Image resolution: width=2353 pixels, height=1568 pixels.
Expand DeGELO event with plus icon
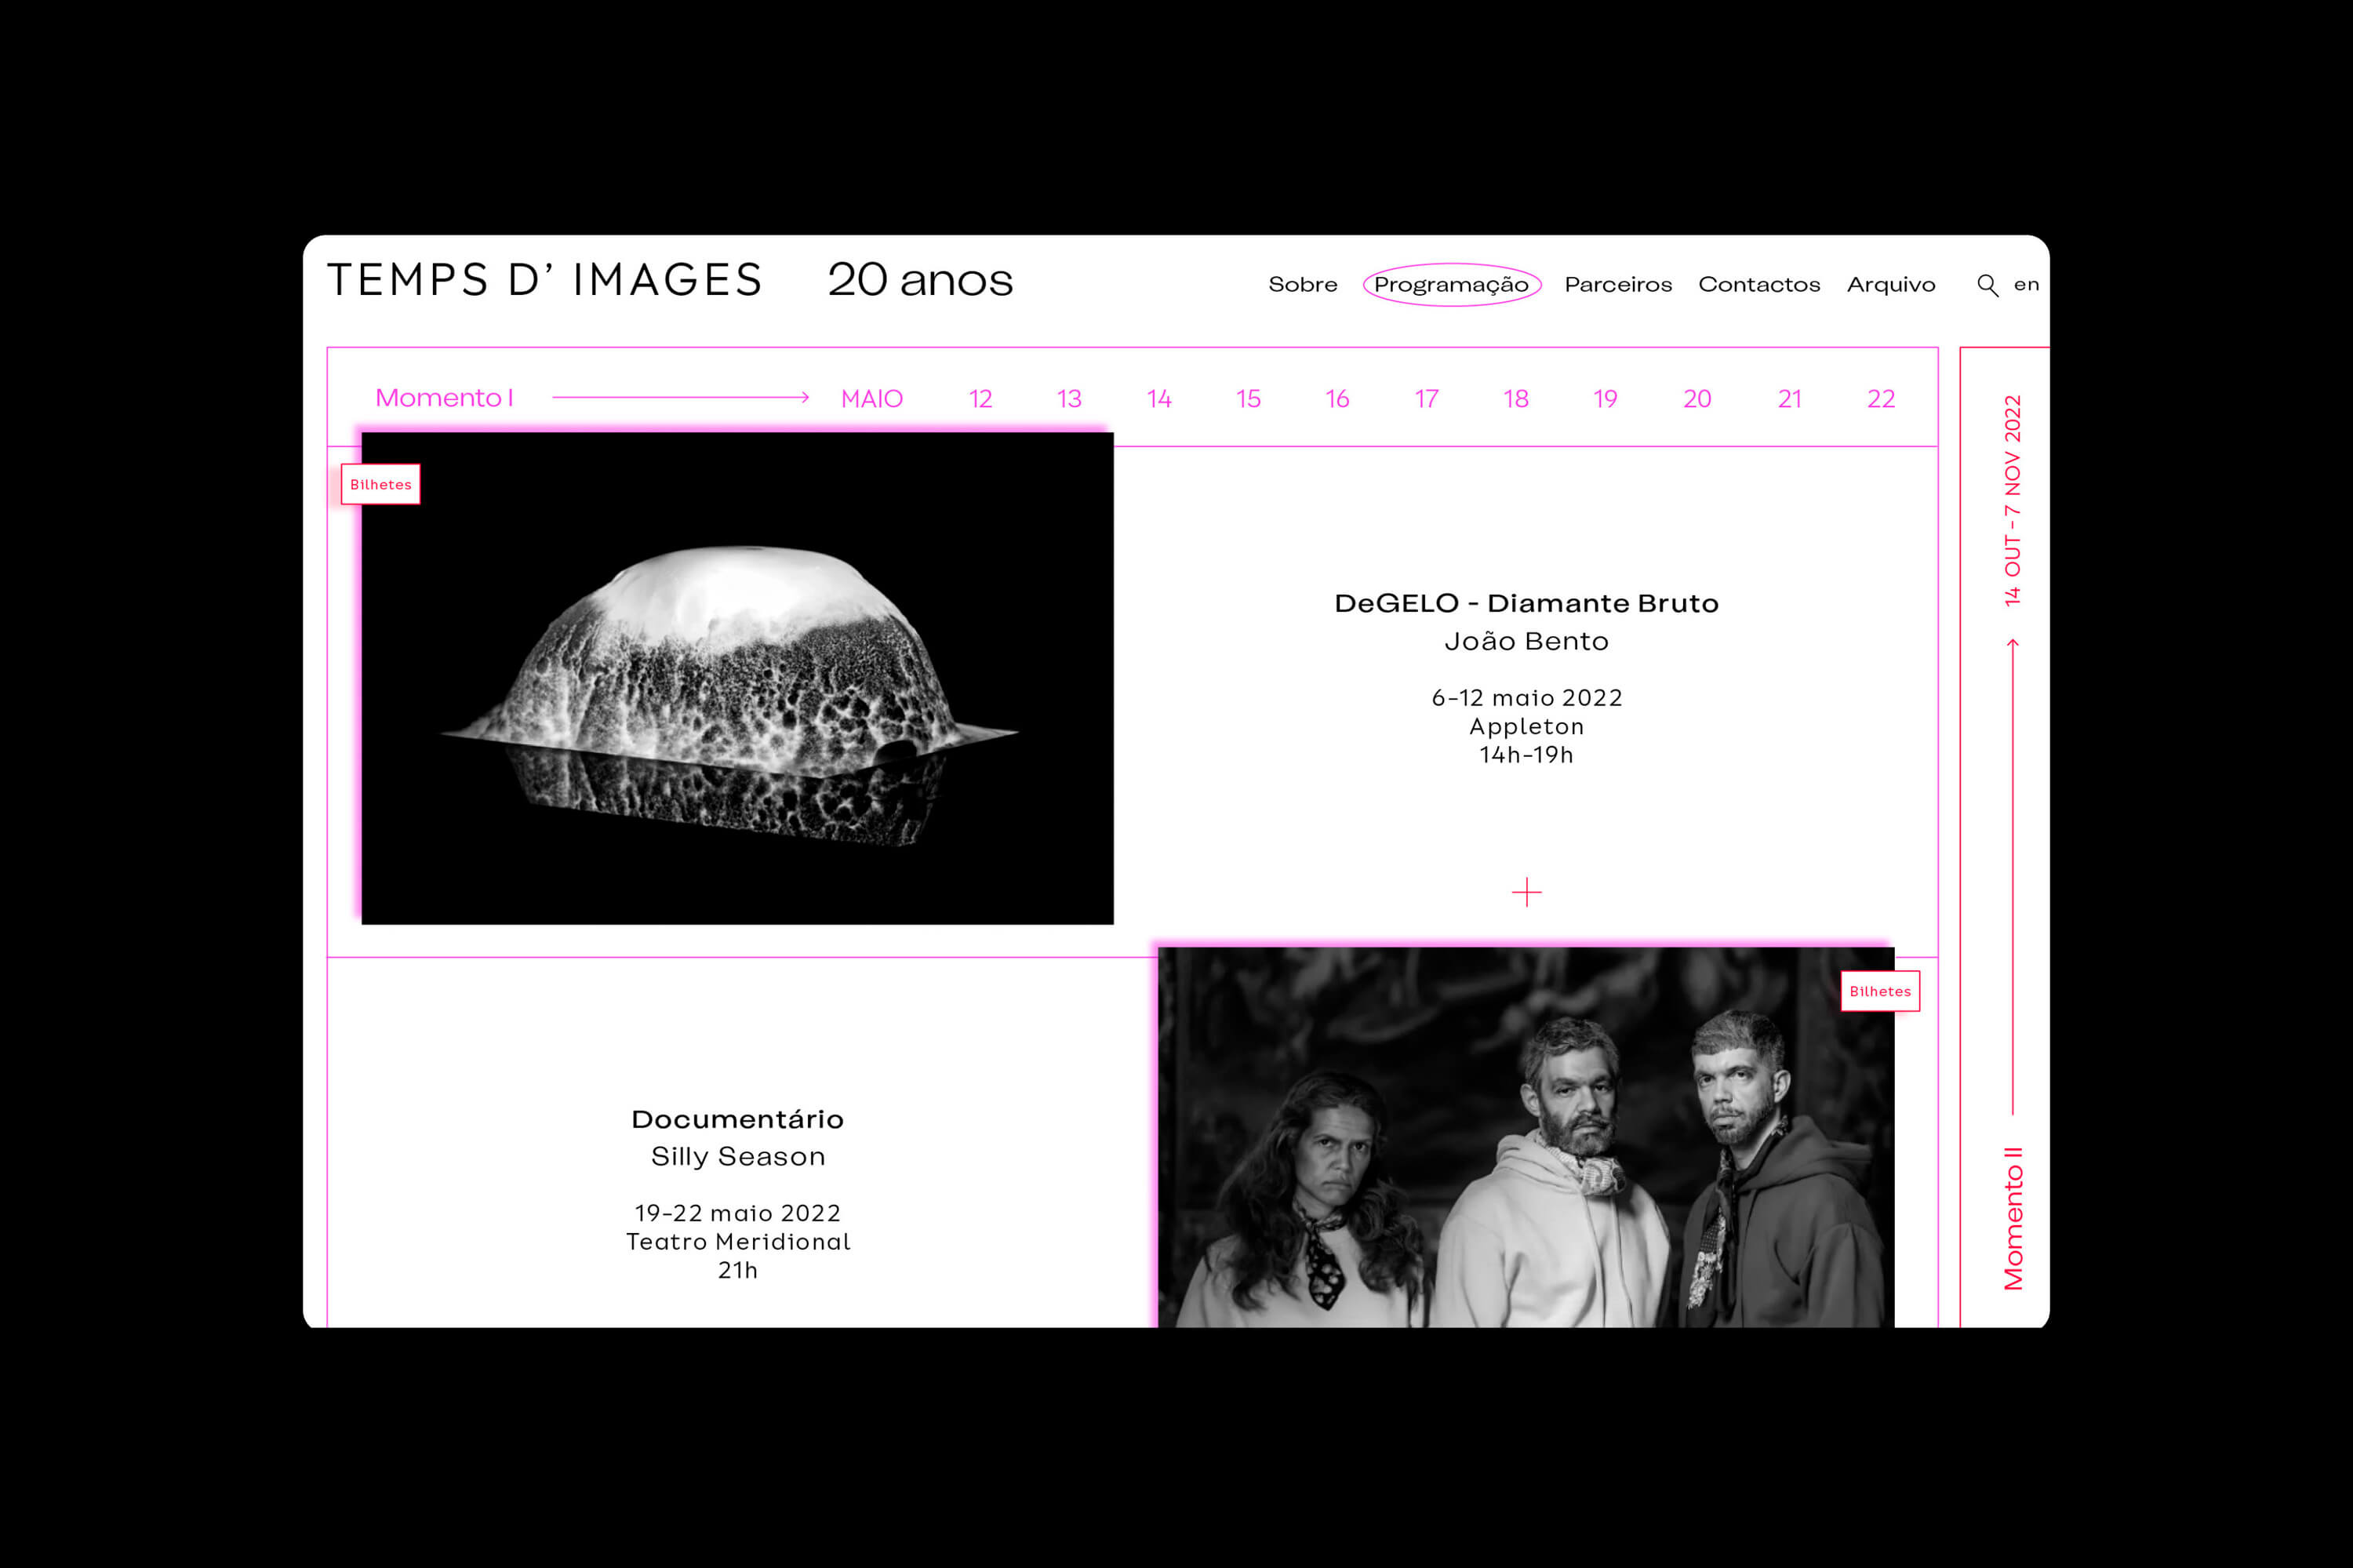(1526, 891)
